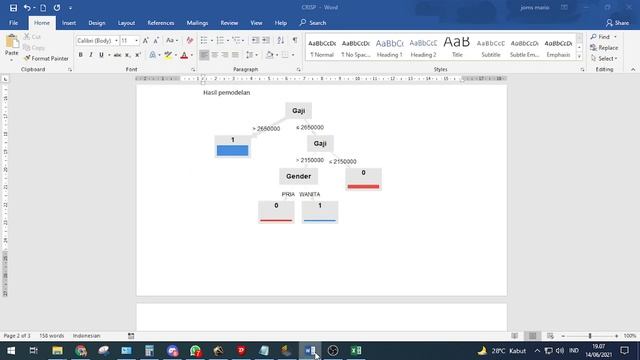Screen dimensions: 640x360
Task: Clear all formatting
Action: pos(189,40)
